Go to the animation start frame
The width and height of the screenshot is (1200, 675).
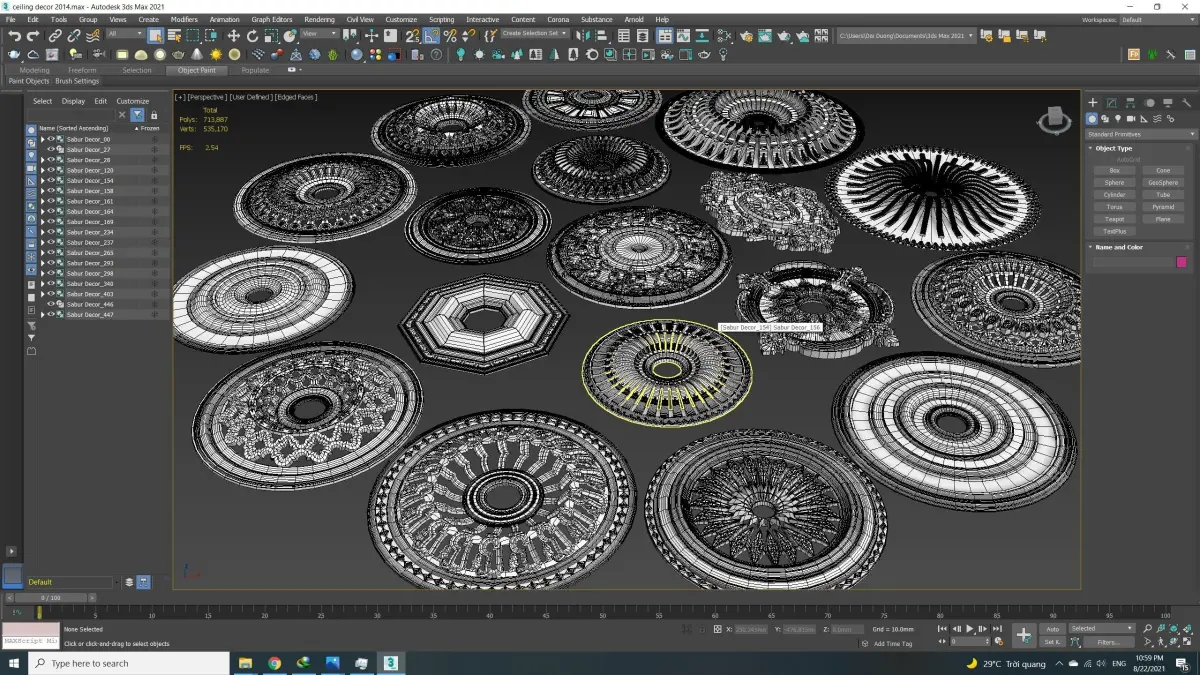[x=942, y=629]
